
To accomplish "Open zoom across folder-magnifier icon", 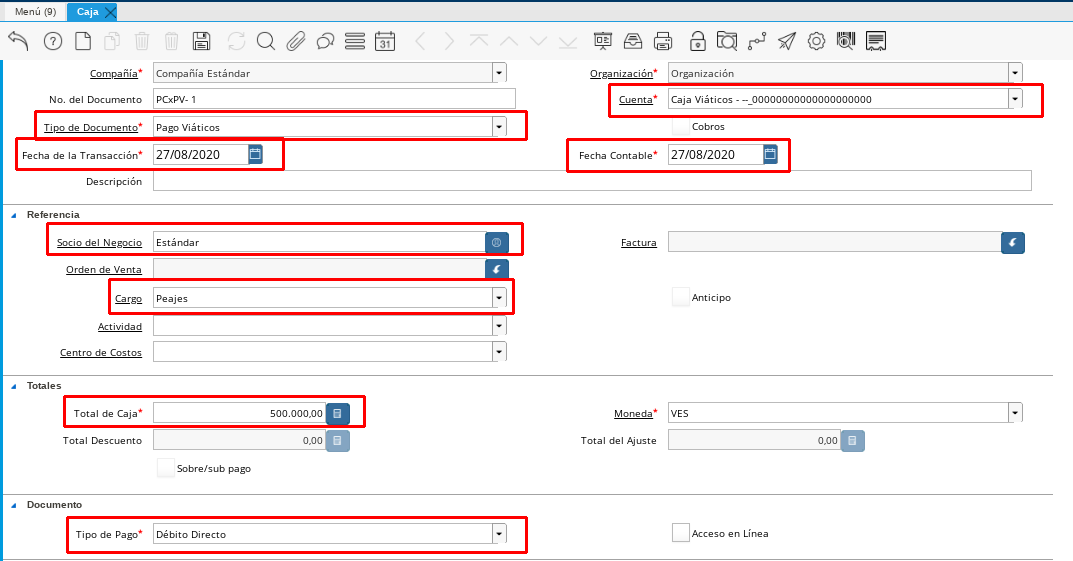I will 727,41.
